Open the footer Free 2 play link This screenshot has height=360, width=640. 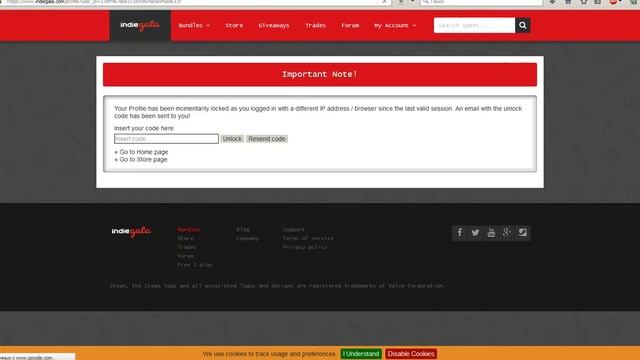[195, 265]
